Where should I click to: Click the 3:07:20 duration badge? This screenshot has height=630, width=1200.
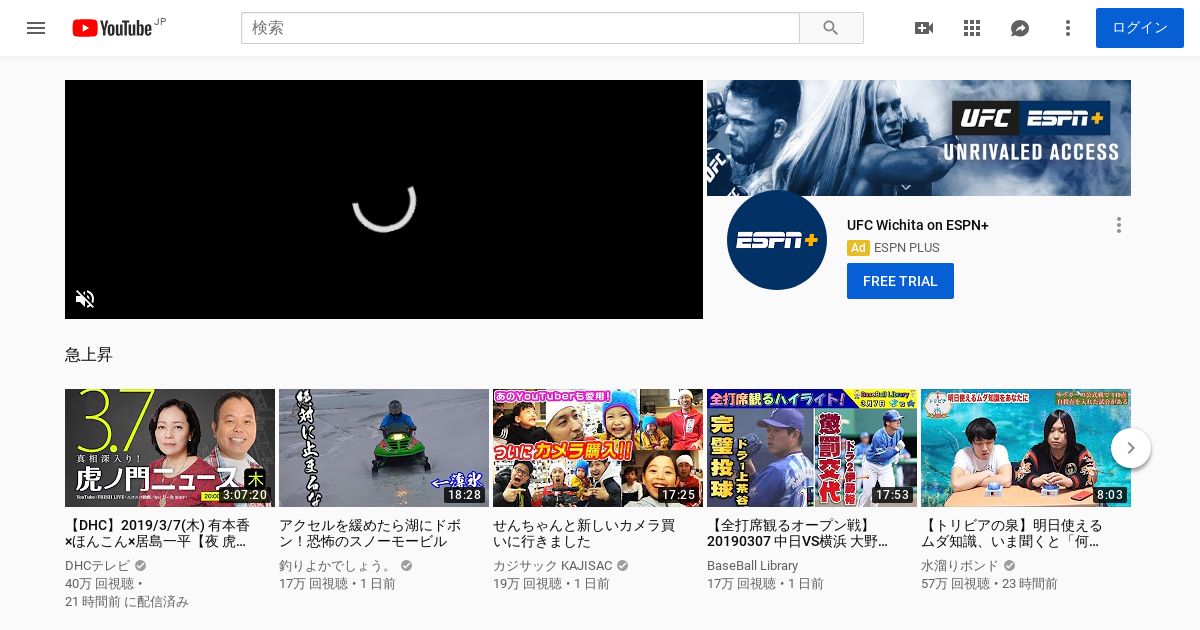pyautogui.click(x=245, y=495)
